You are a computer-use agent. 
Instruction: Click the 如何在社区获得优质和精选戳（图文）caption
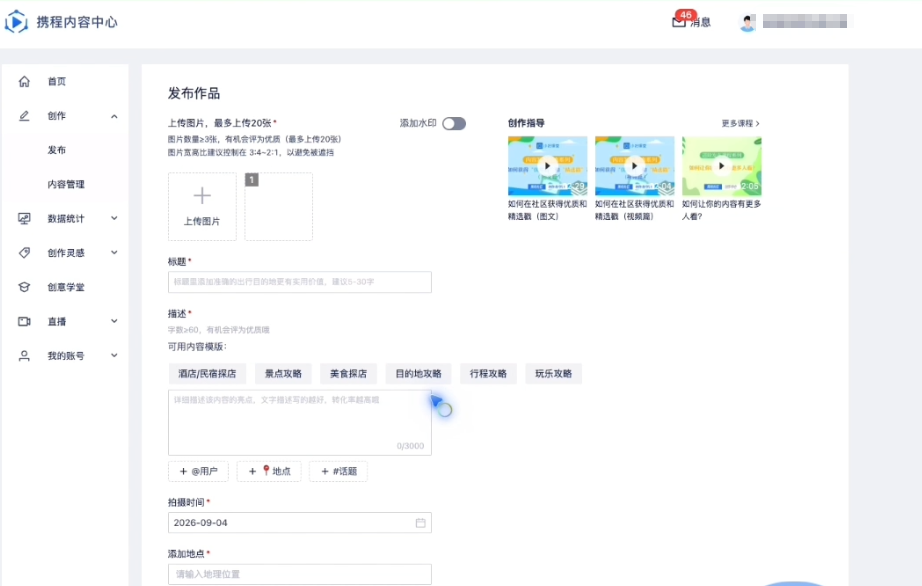[547, 210]
